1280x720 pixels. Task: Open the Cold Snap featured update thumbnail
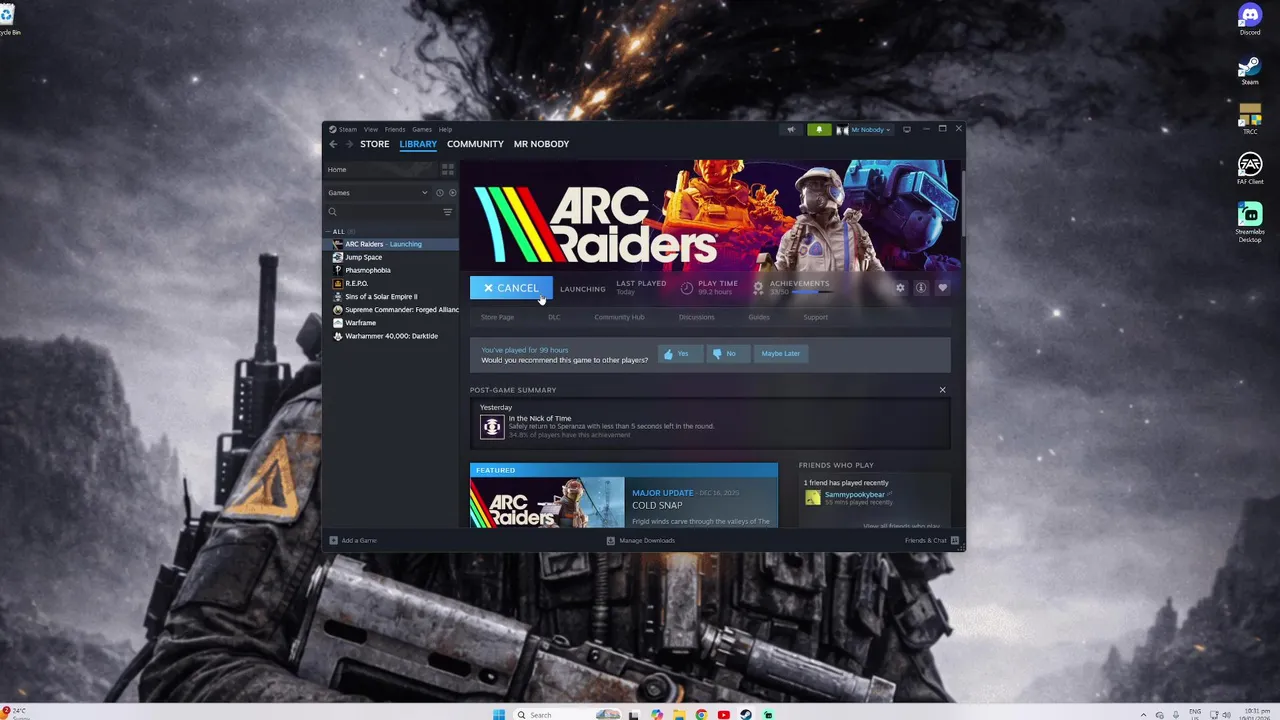click(x=547, y=503)
